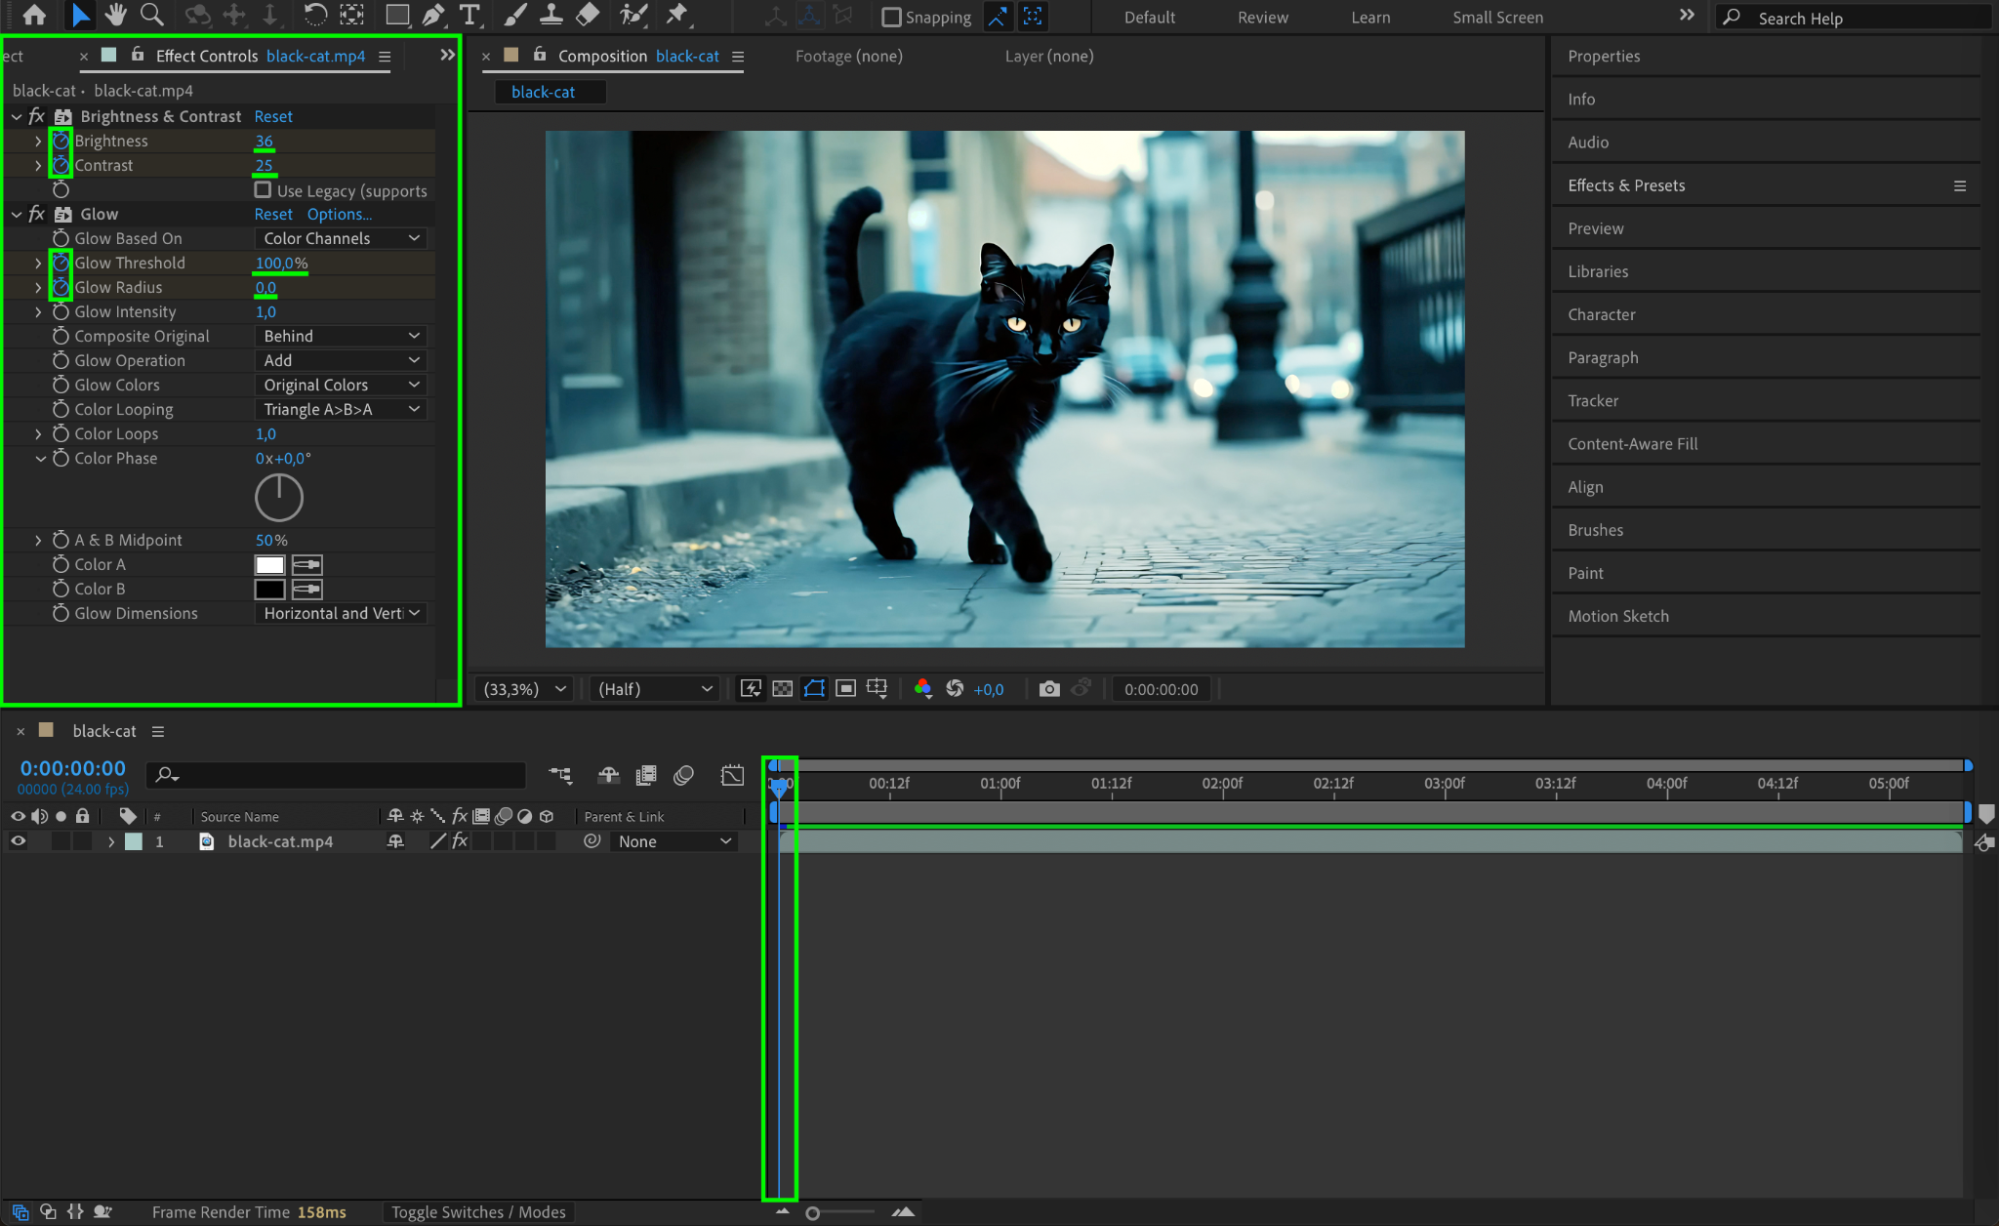Click the white Color A swatch
Image resolution: width=1999 pixels, height=1226 pixels.
(x=270, y=565)
